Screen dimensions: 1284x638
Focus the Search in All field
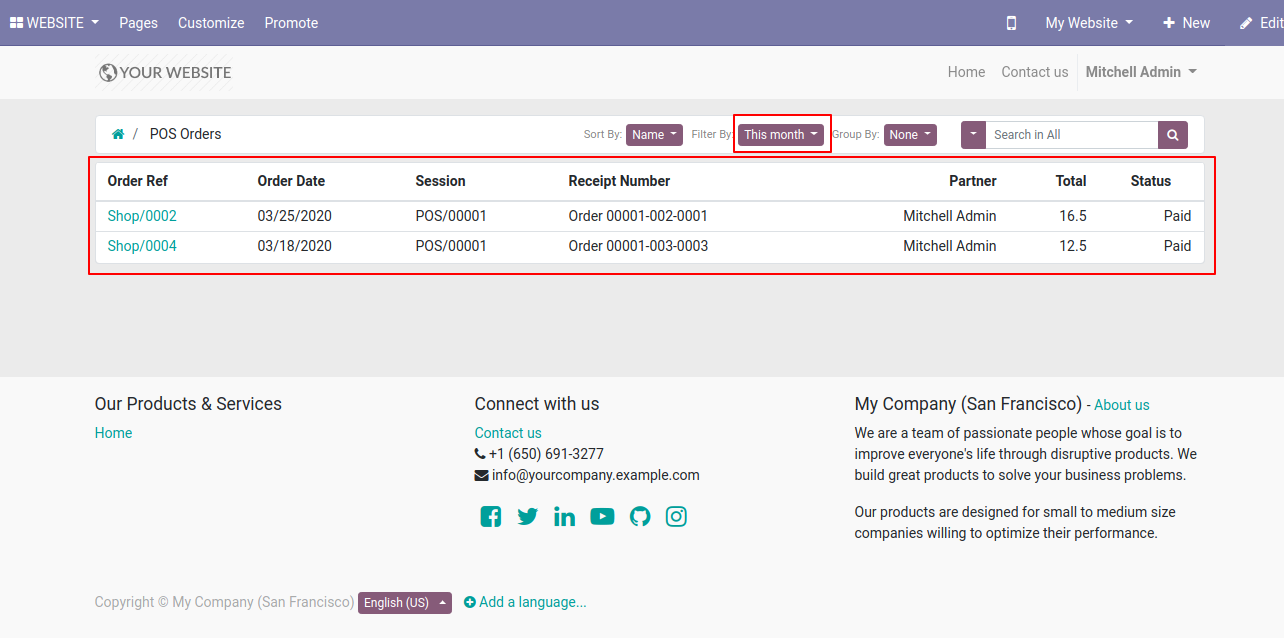click(x=1072, y=135)
